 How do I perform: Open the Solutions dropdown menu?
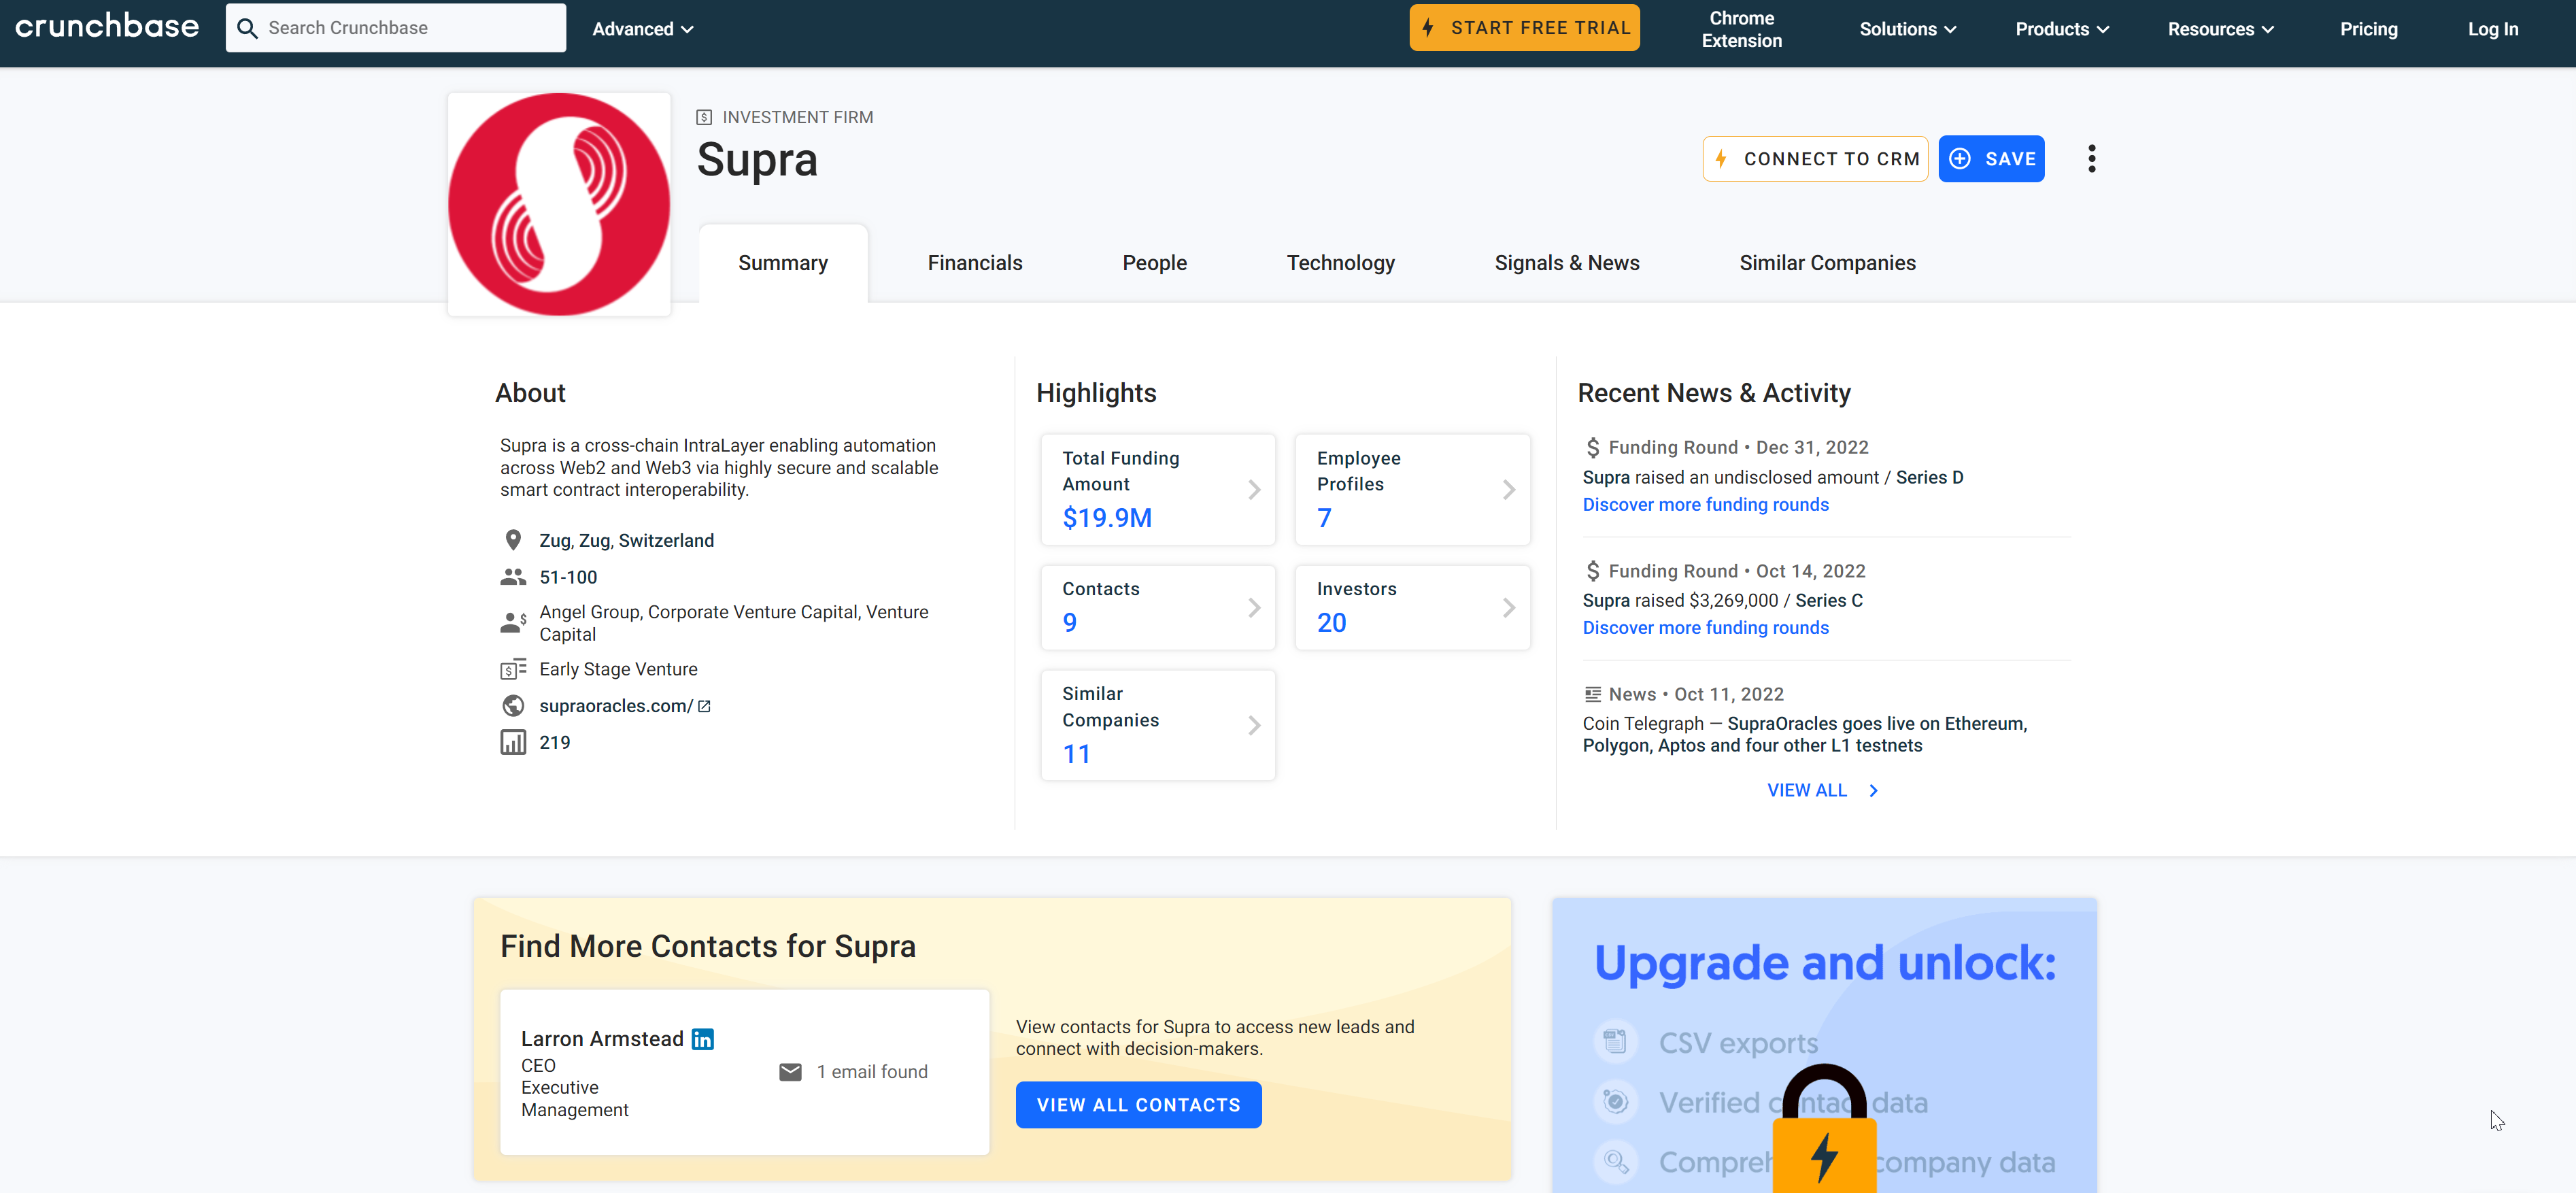click(1907, 29)
